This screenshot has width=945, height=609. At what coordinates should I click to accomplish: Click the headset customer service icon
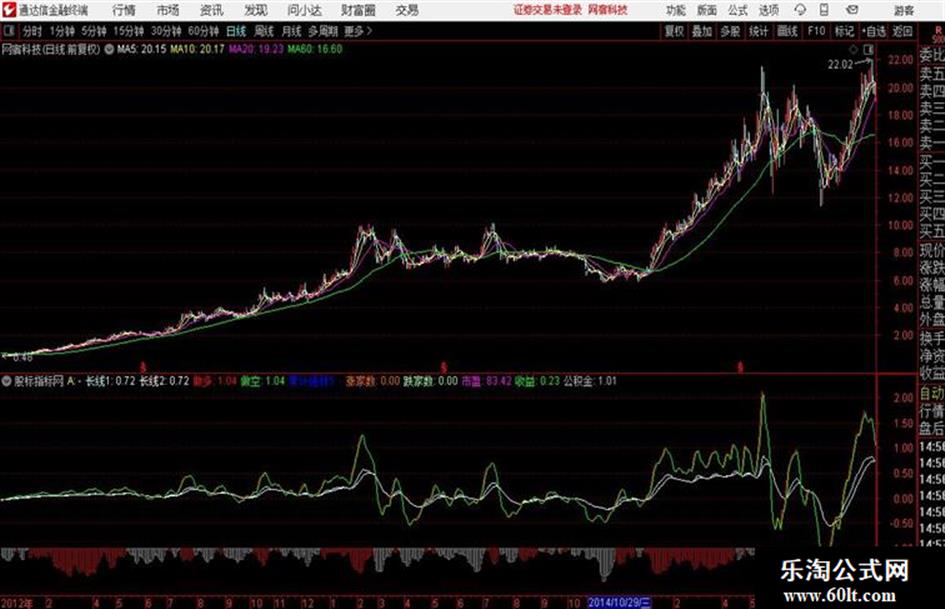[800, 10]
